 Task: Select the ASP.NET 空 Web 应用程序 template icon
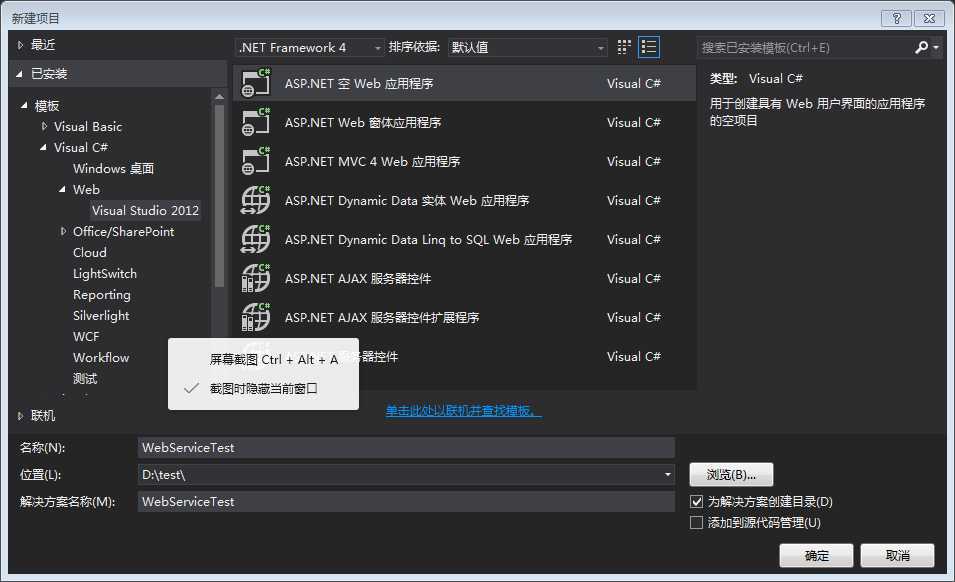(x=256, y=83)
